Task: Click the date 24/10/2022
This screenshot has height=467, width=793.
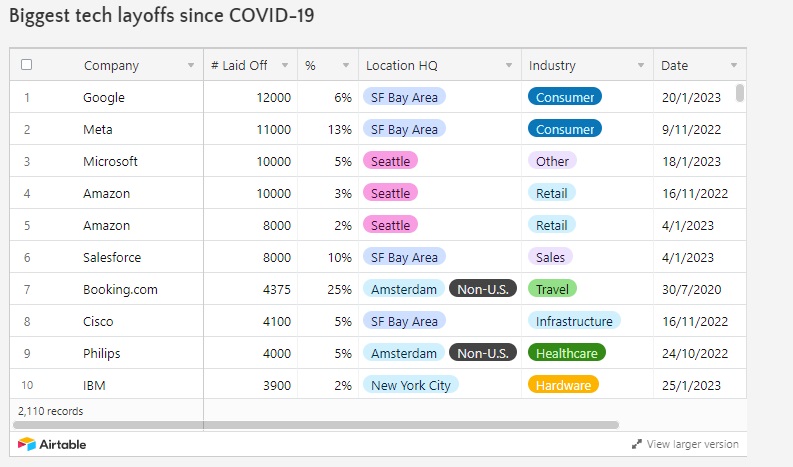Action: (x=695, y=353)
